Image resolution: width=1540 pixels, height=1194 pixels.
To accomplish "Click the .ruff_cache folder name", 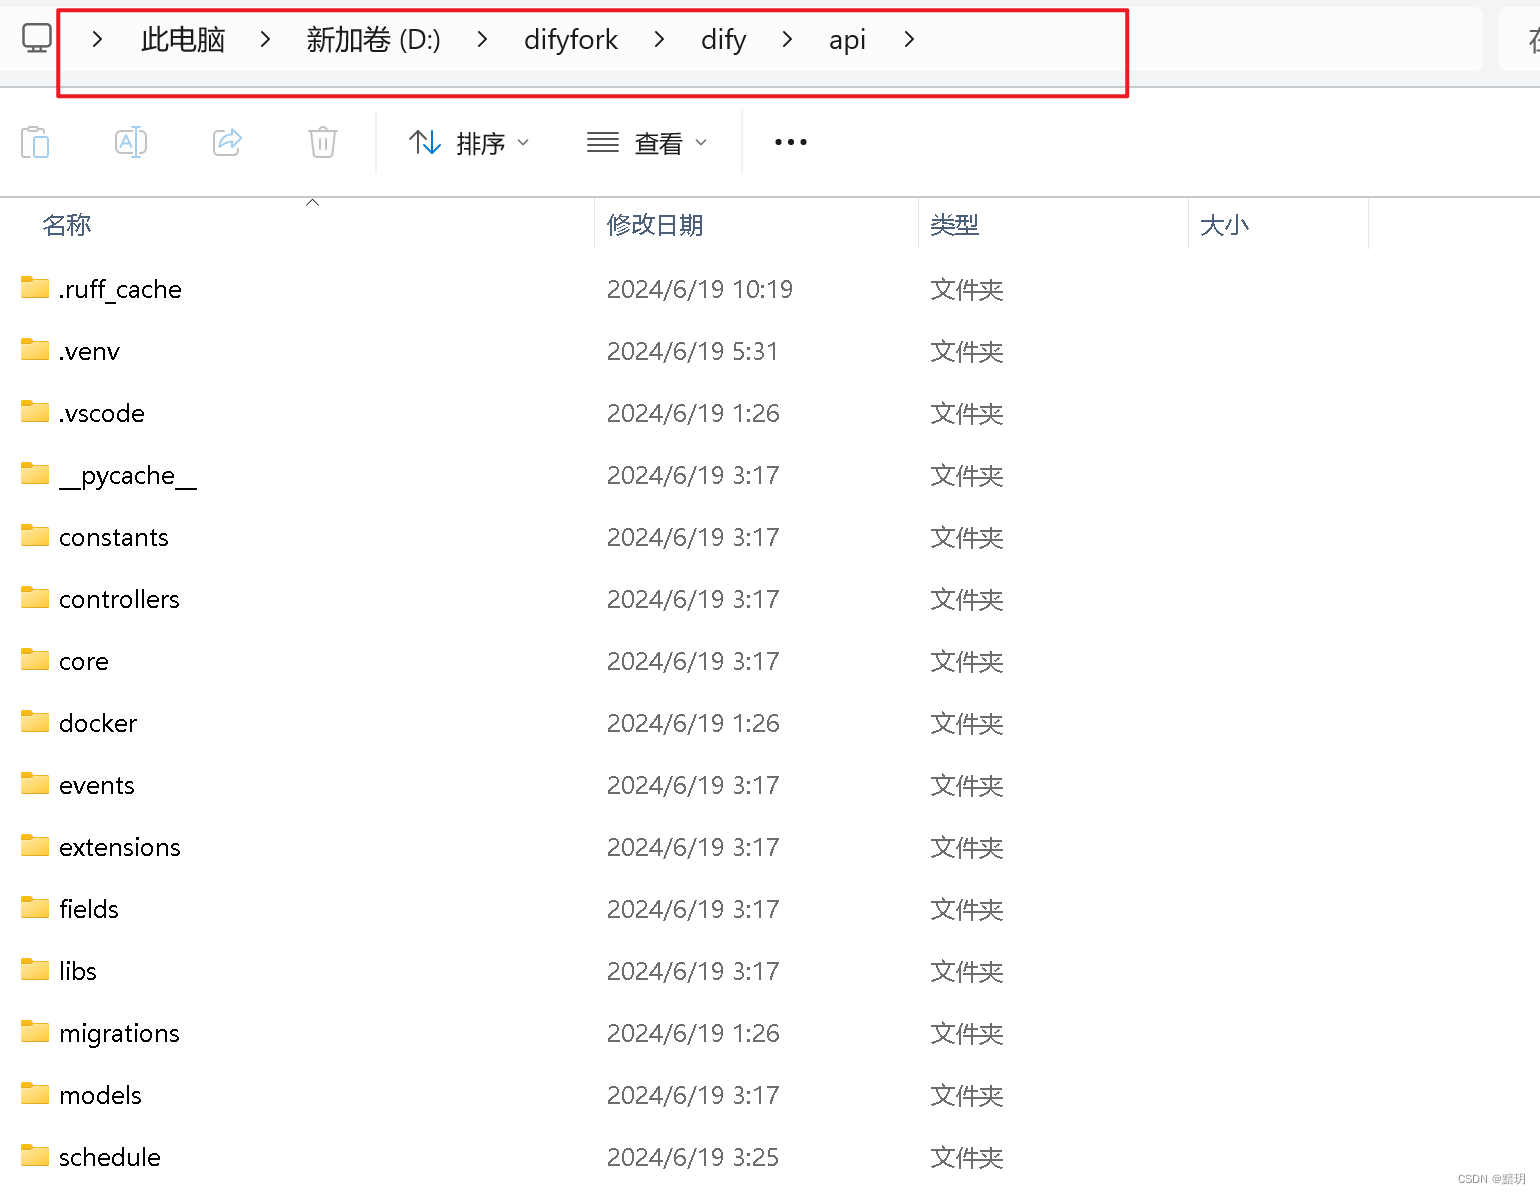I will pos(120,290).
